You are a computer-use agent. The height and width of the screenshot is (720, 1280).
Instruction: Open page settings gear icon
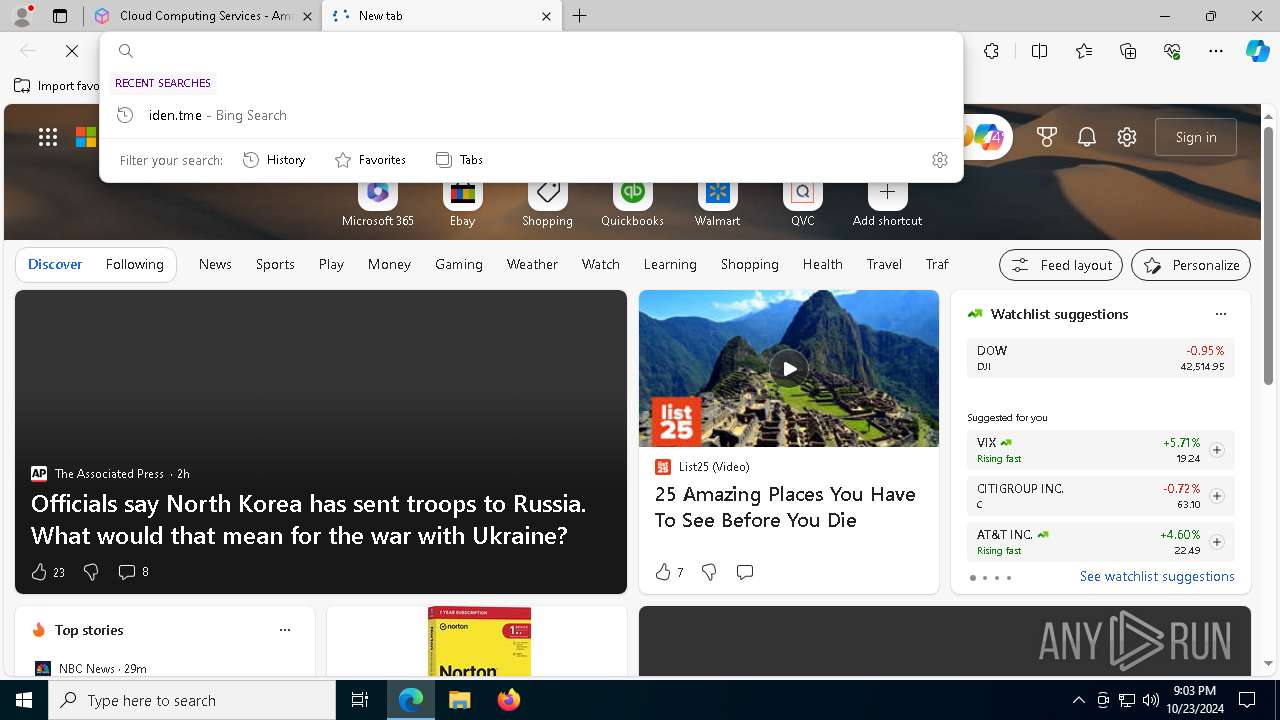pyautogui.click(x=1127, y=137)
